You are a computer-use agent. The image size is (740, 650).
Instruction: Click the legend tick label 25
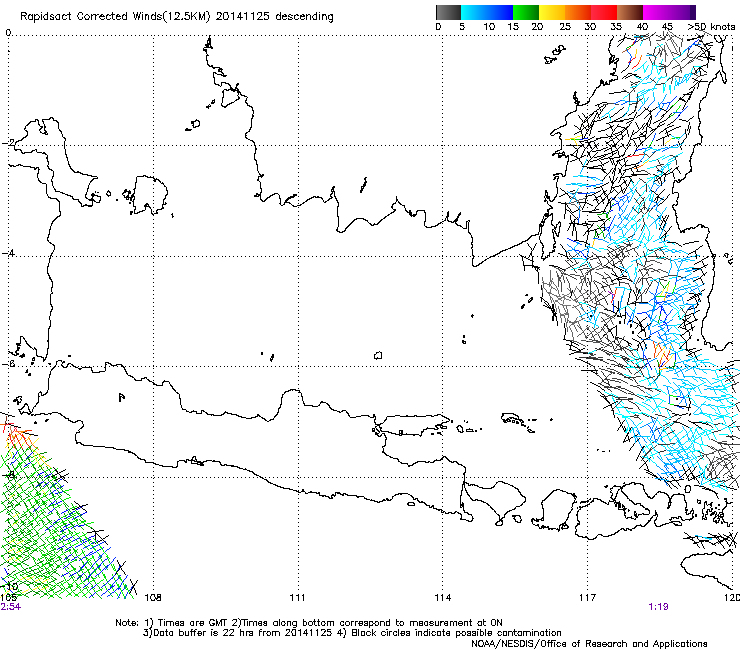coord(565,27)
